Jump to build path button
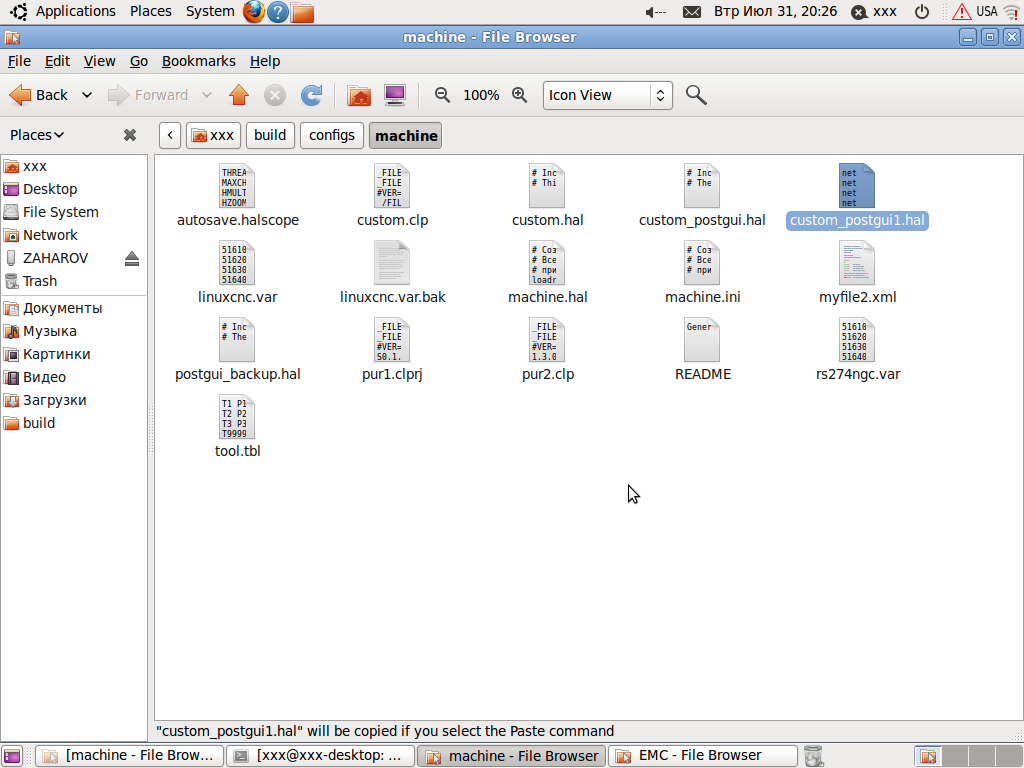This screenshot has width=1024, height=768. click(x=270, y=135)
